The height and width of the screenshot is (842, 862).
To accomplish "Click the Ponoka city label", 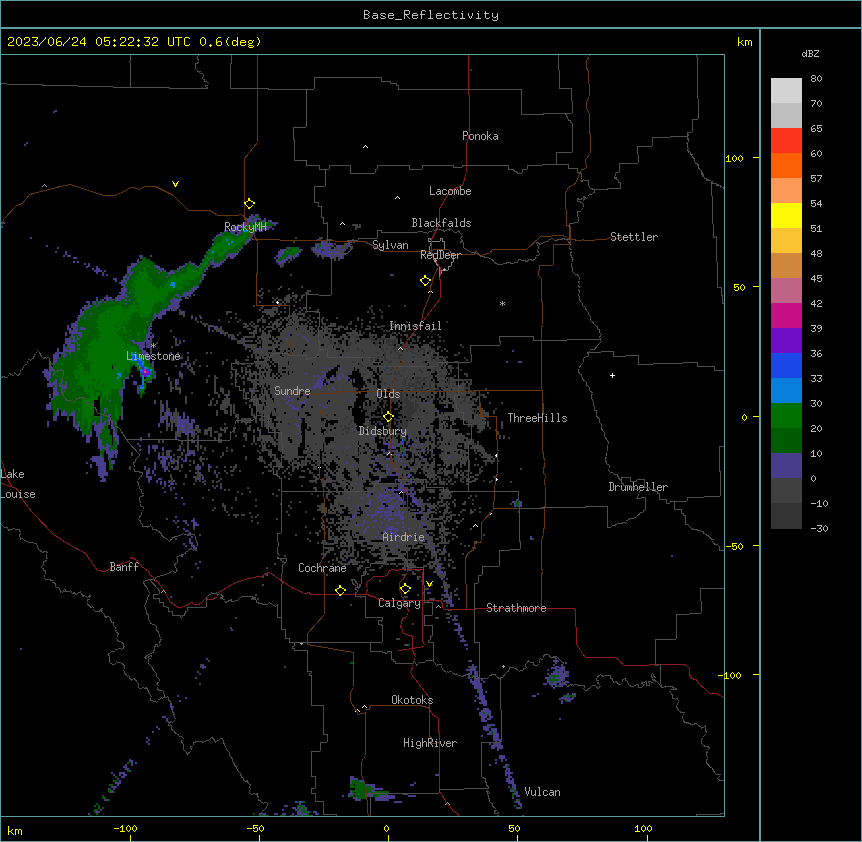I will (480, 136).
